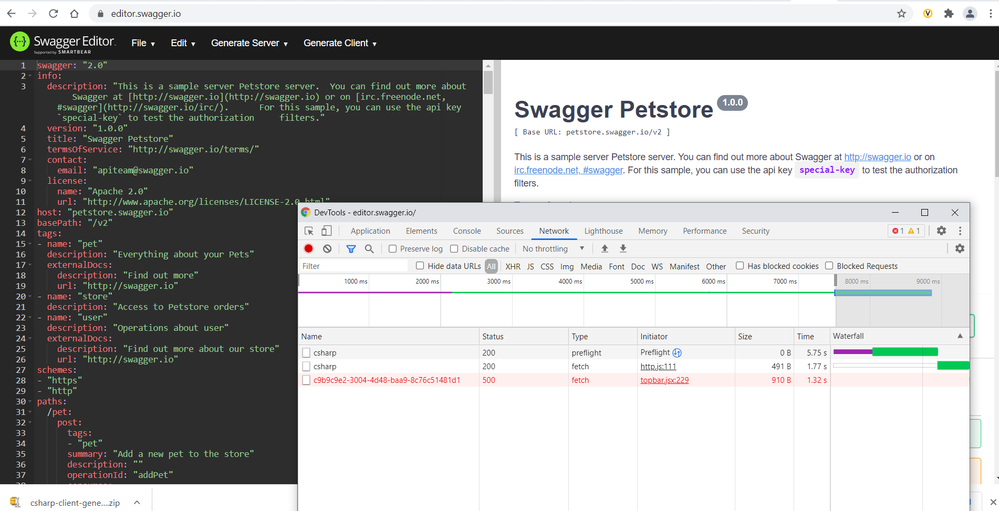Viewport: 999px width, 511px height.
Task: Open the topbar.jsx:229 initiator link
Action: (664, 380)
